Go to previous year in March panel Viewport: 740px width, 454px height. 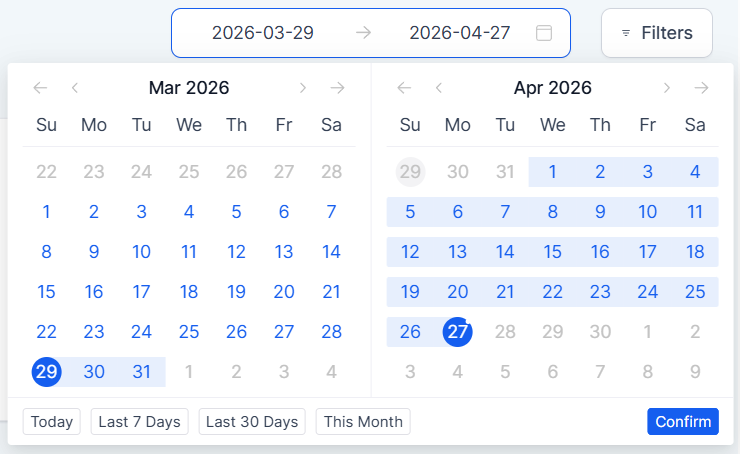[40, 88]
